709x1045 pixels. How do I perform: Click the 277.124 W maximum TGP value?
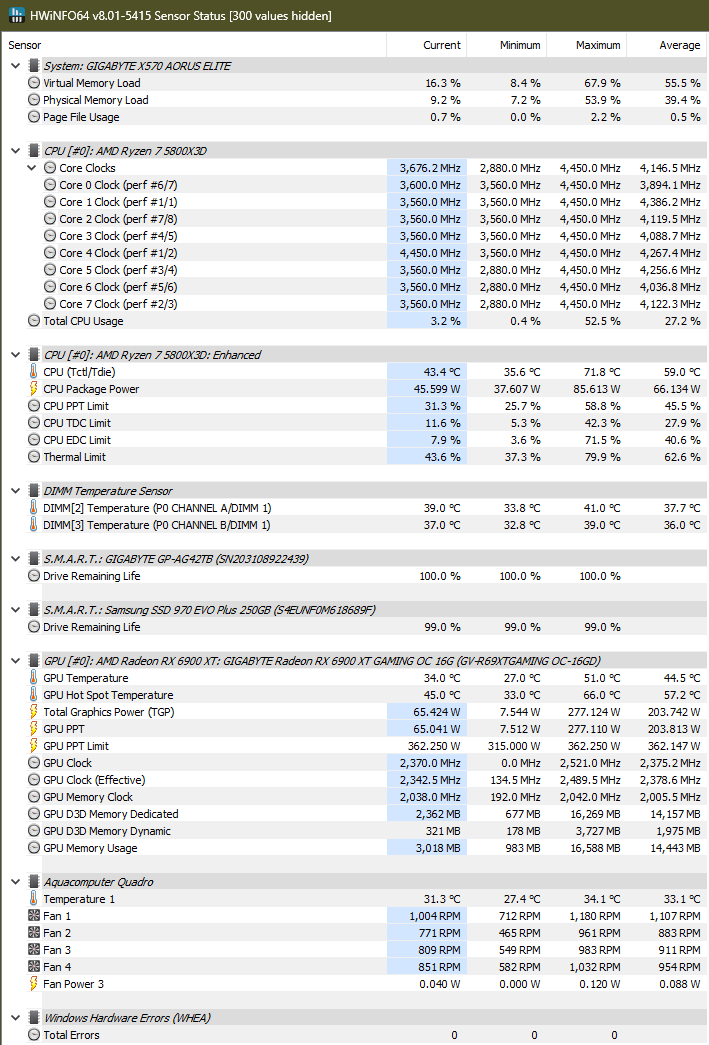[x=594, y=712]
